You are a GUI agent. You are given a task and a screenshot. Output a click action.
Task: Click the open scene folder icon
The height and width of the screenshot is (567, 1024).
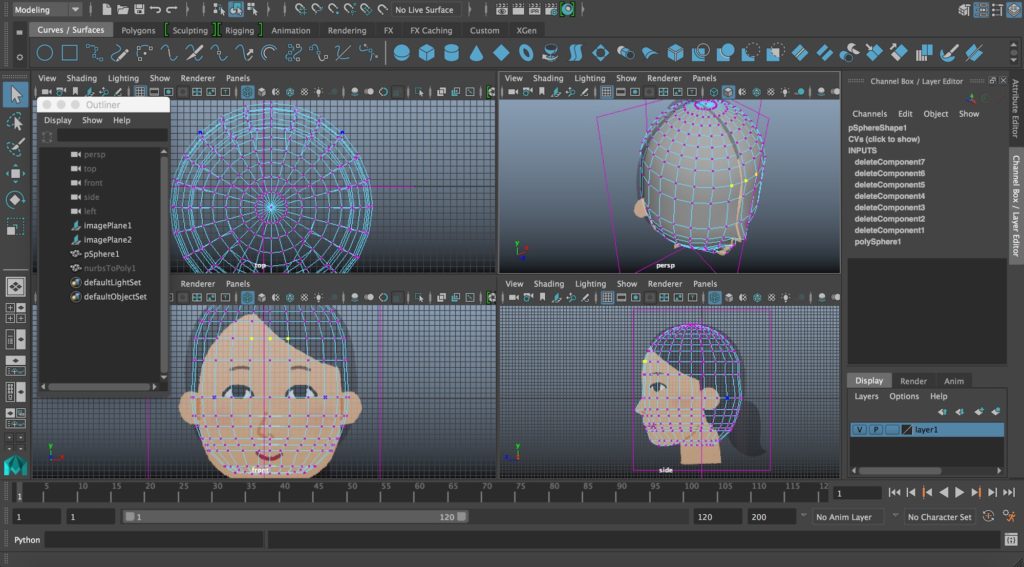click(123, 10)
